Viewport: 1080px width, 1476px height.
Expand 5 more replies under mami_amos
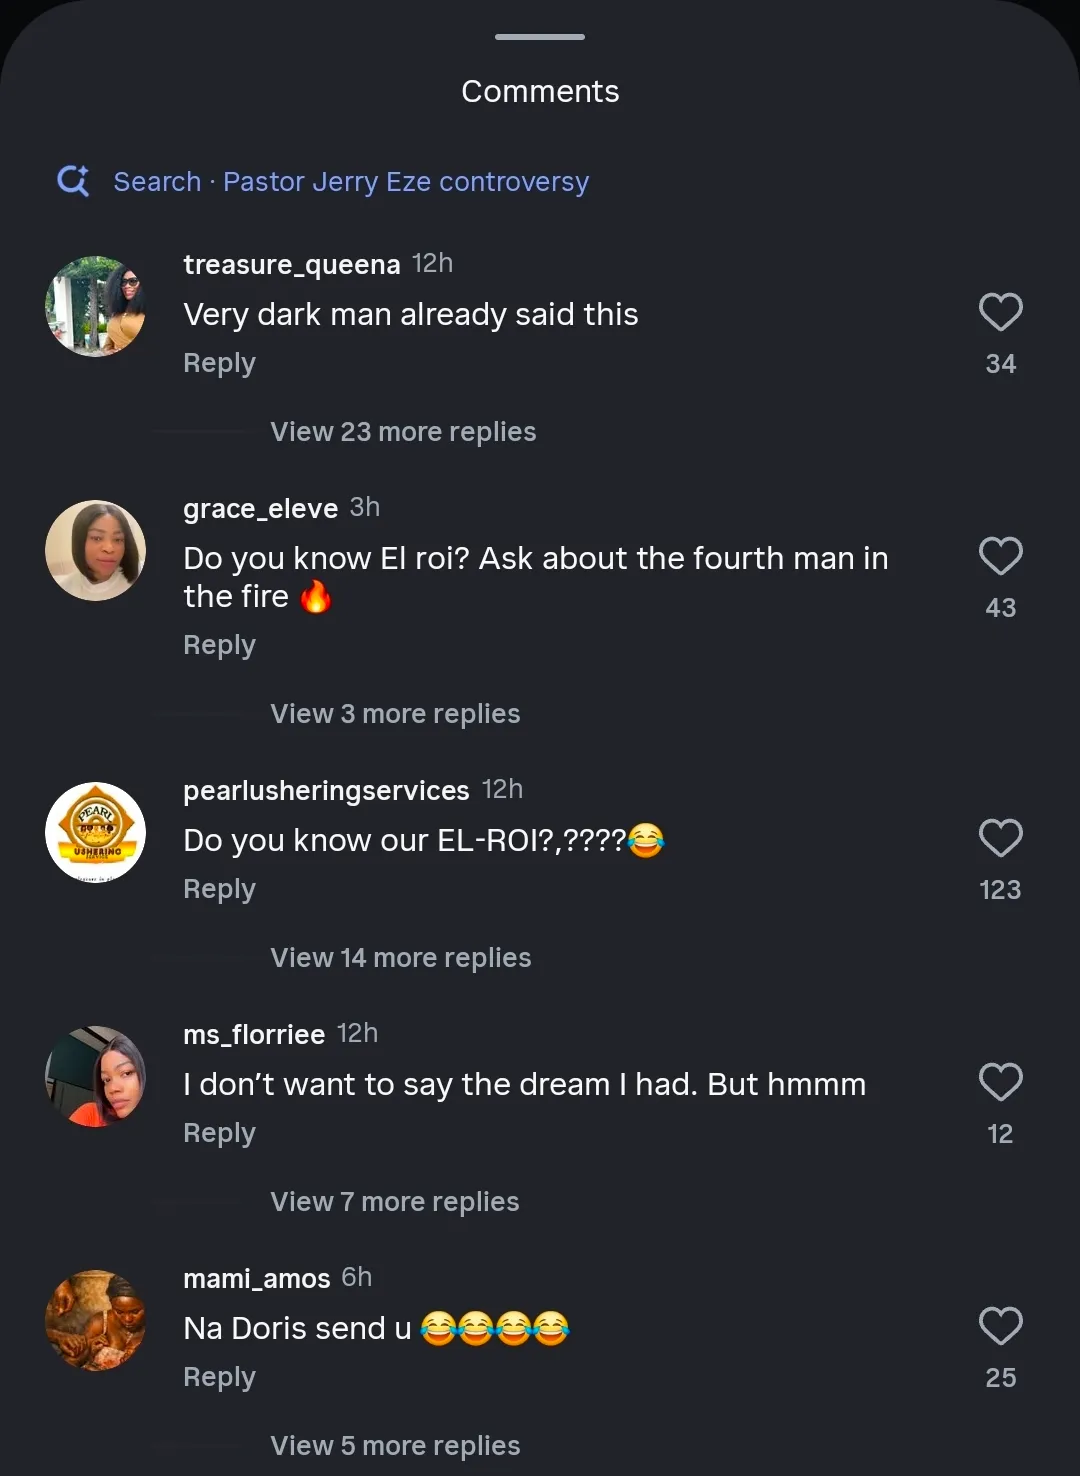coord(395,1446)
